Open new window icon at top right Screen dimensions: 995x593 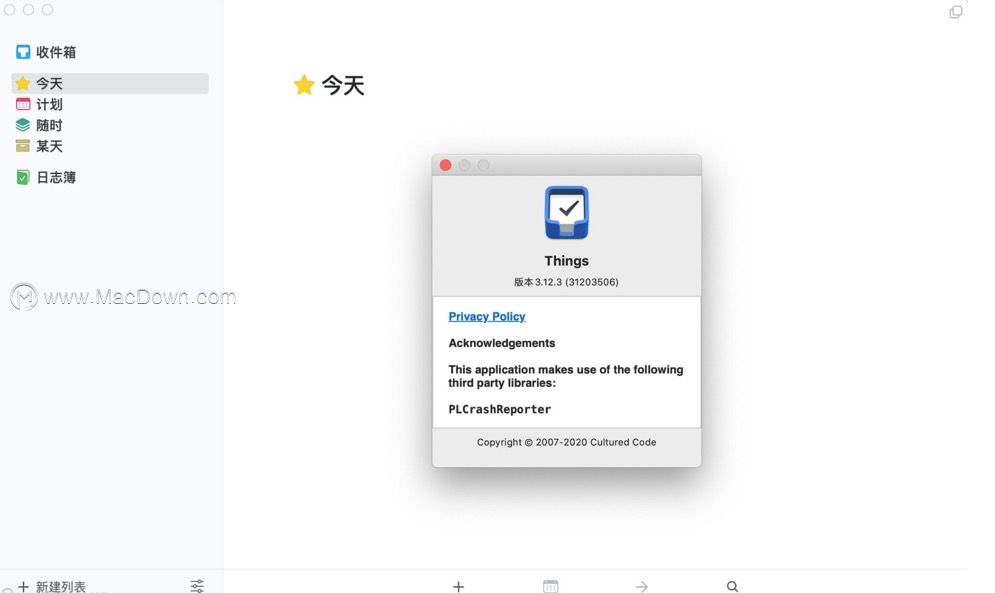click(x=956, y=11)
